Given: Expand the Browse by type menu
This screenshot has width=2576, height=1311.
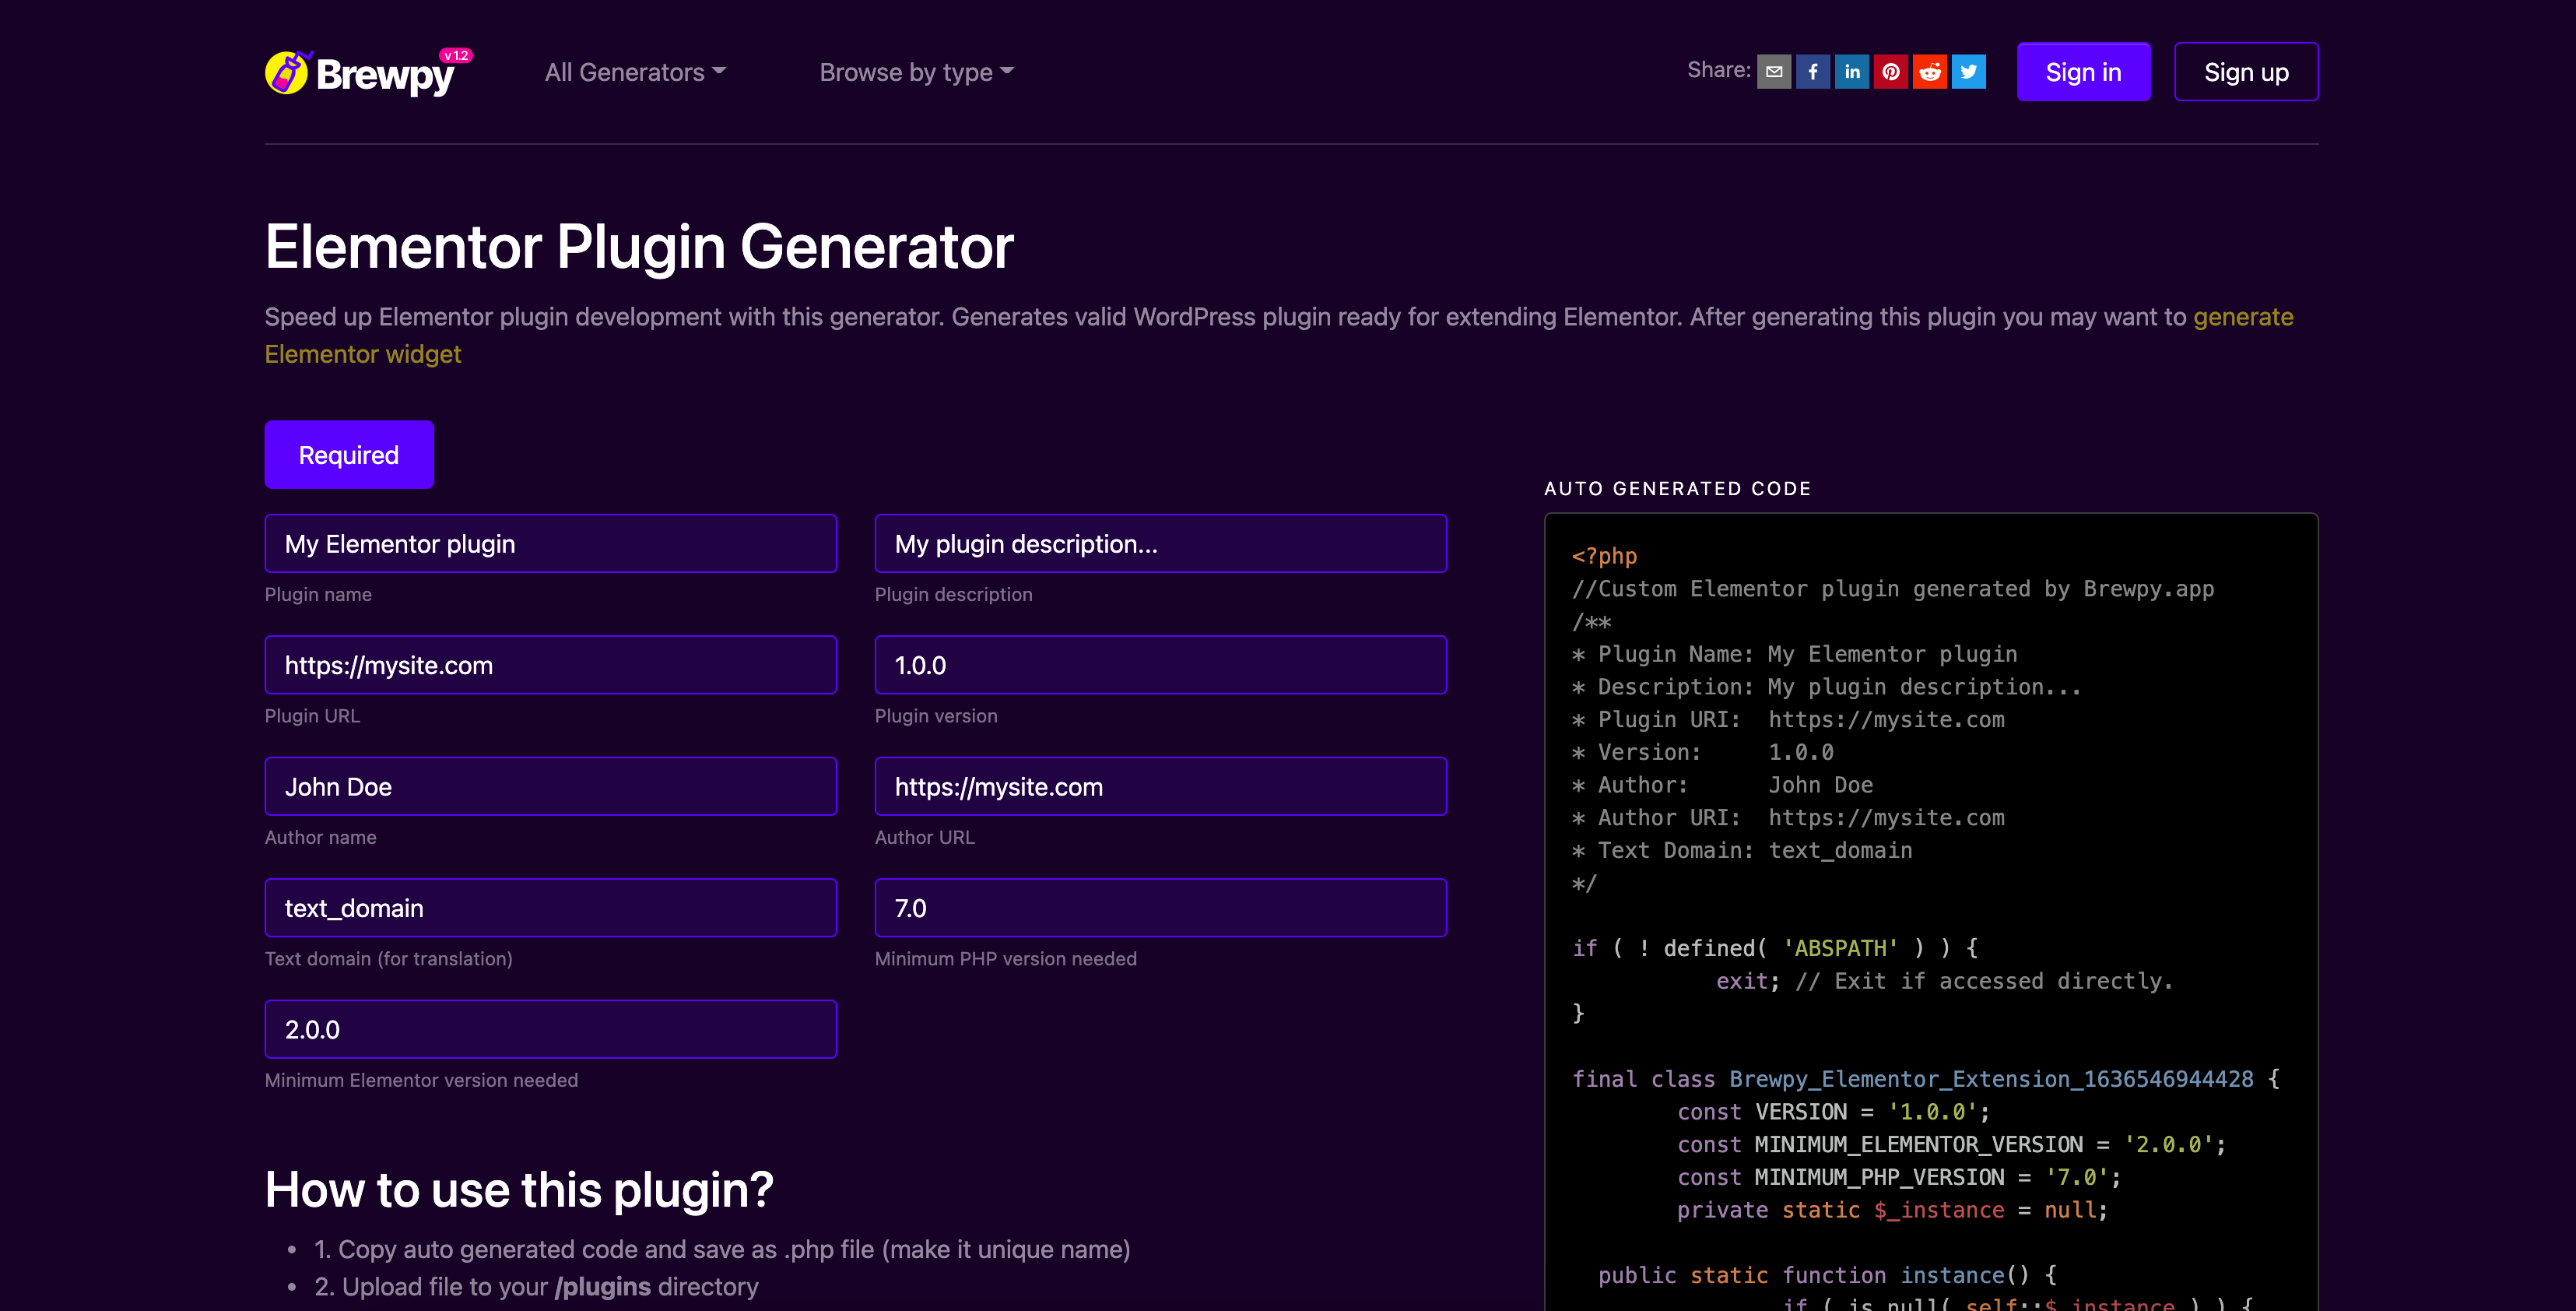Looking at the screenshot, I should tap(916, 72).
